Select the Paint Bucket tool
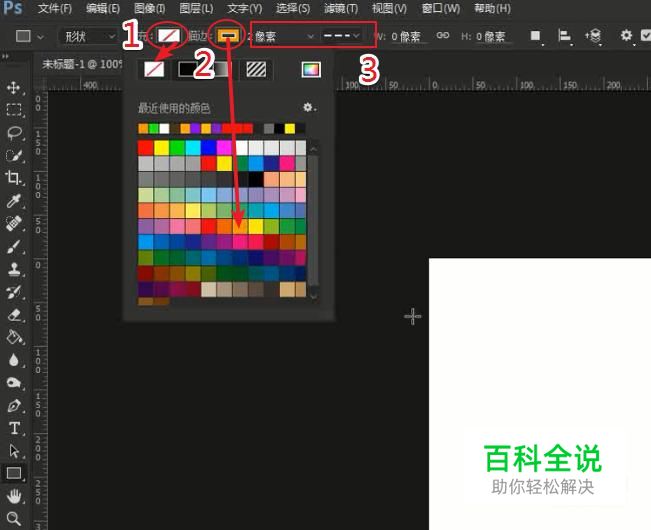 [15, 337]
